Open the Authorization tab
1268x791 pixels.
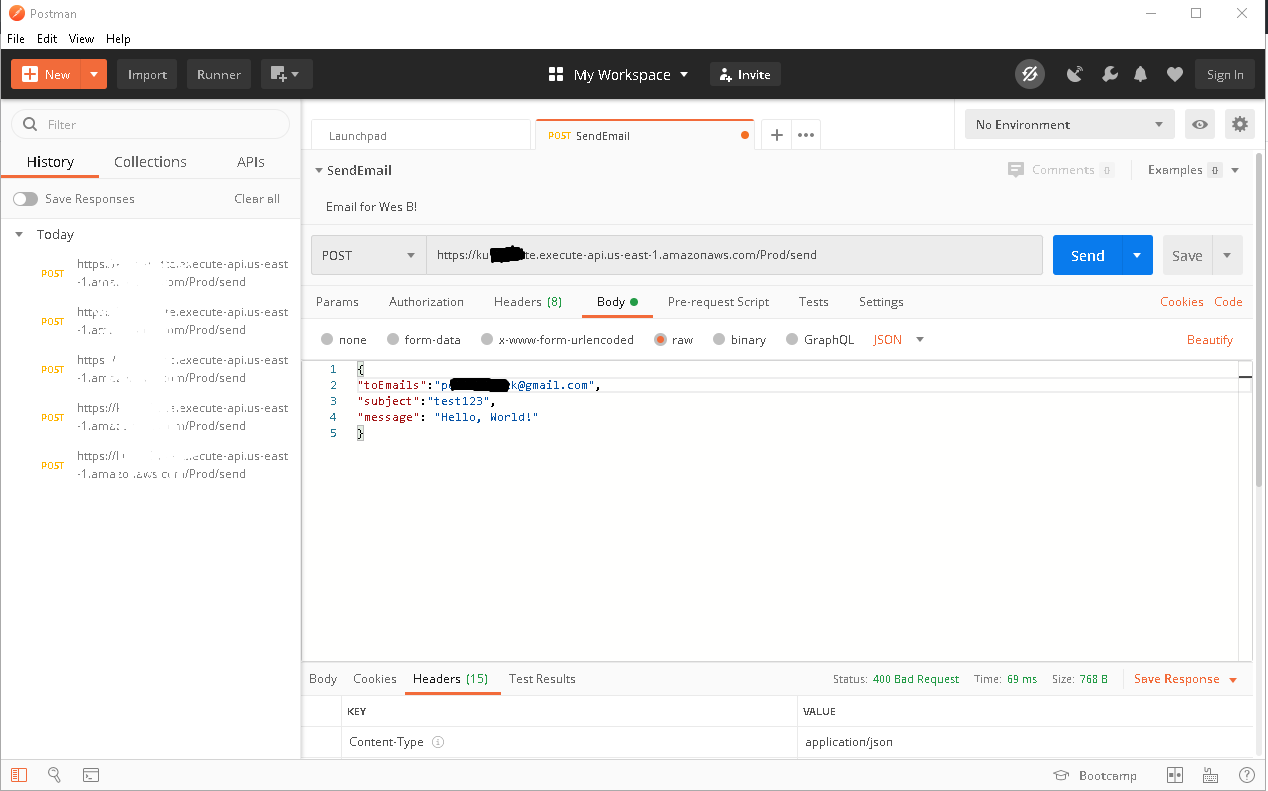pos(426,302)
